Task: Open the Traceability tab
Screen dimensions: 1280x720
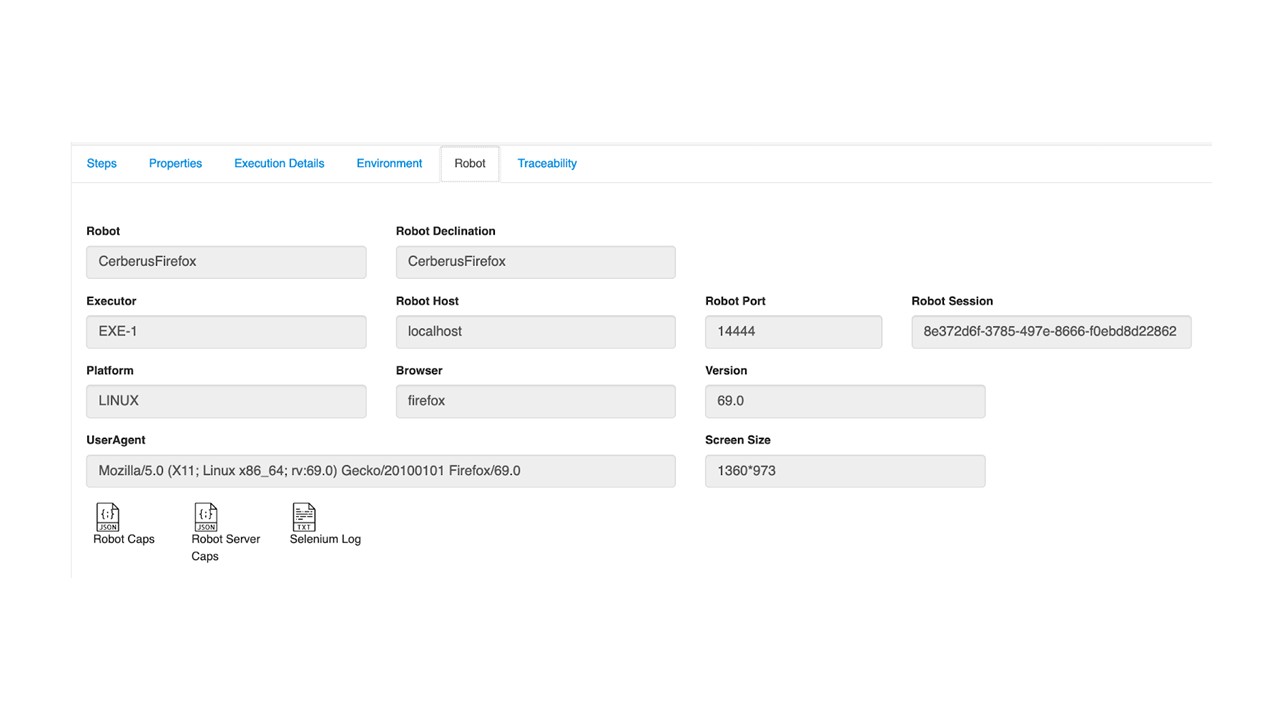Action: [547, 164]
